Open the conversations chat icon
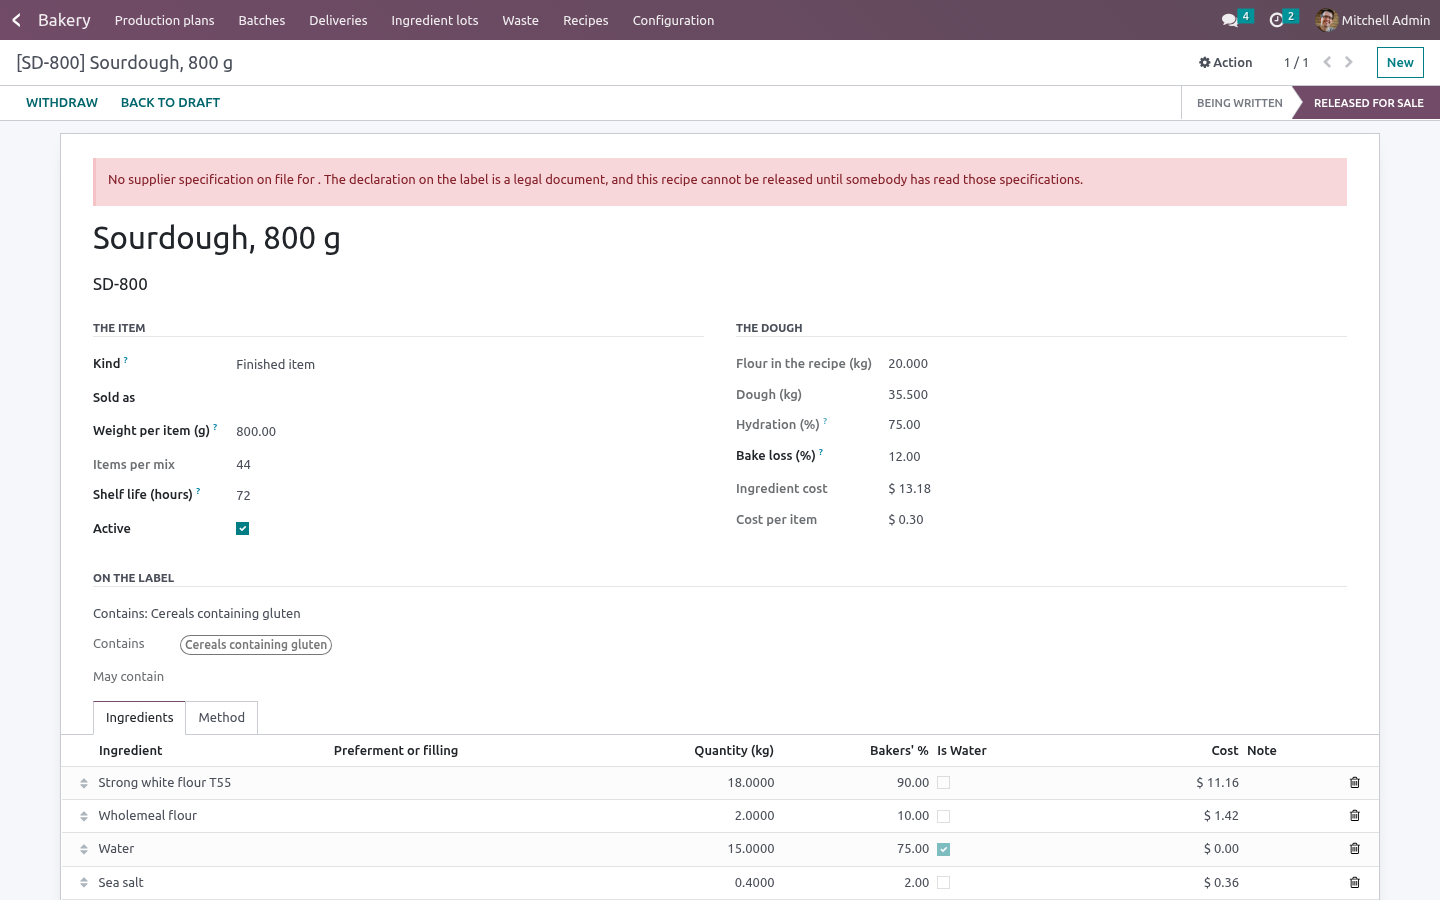 click(1230, 20)
